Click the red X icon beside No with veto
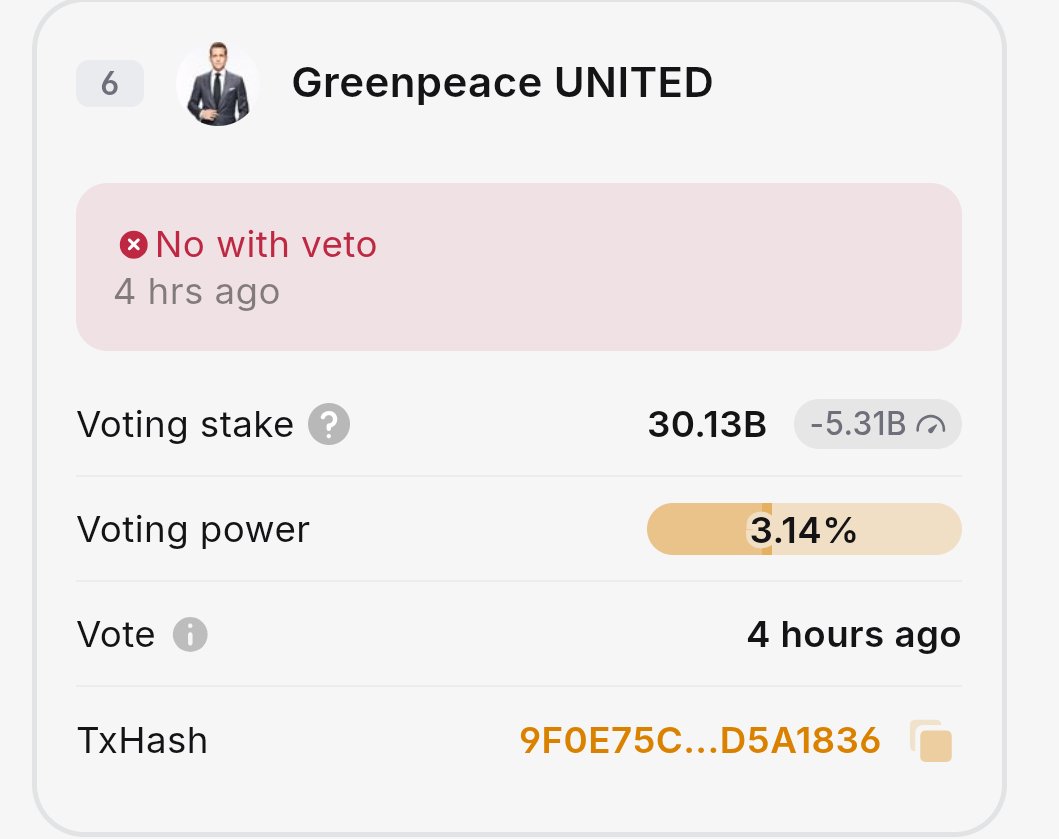This screenshot has height=839, width=1059. pos(133,244)
